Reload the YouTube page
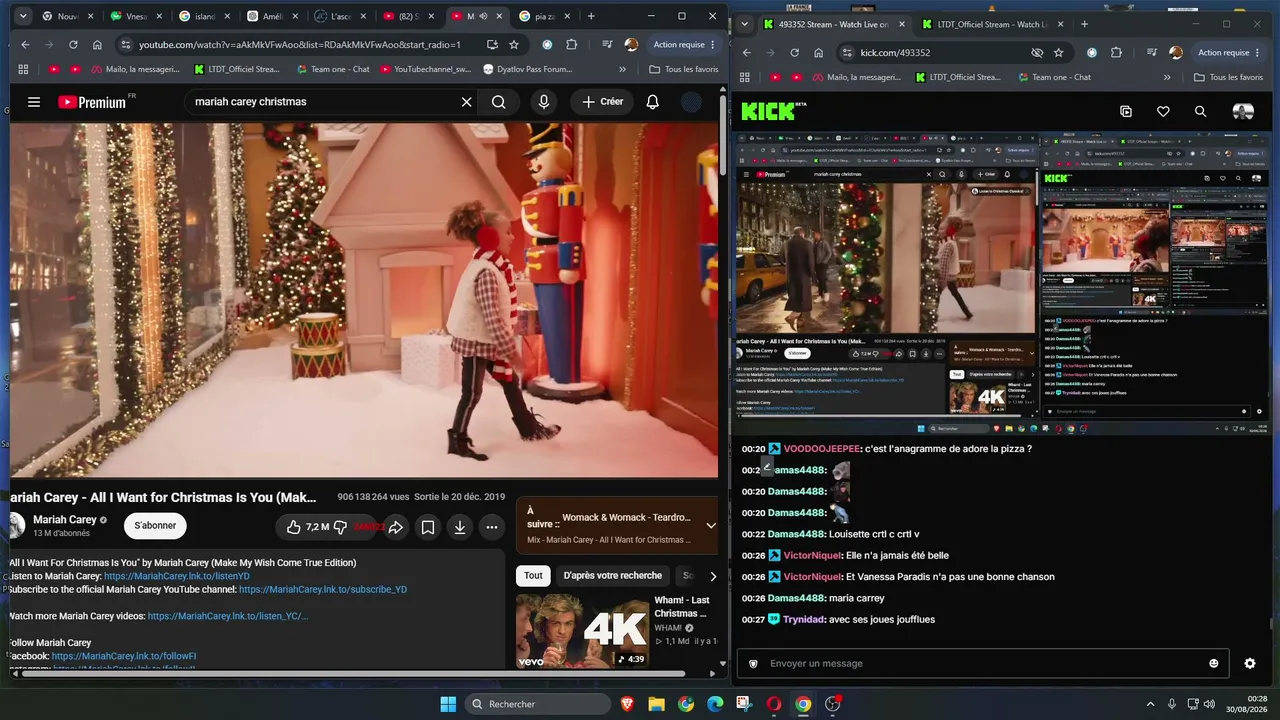The height and width of the screenshot is (720, 1280). [x=73, y=45]
